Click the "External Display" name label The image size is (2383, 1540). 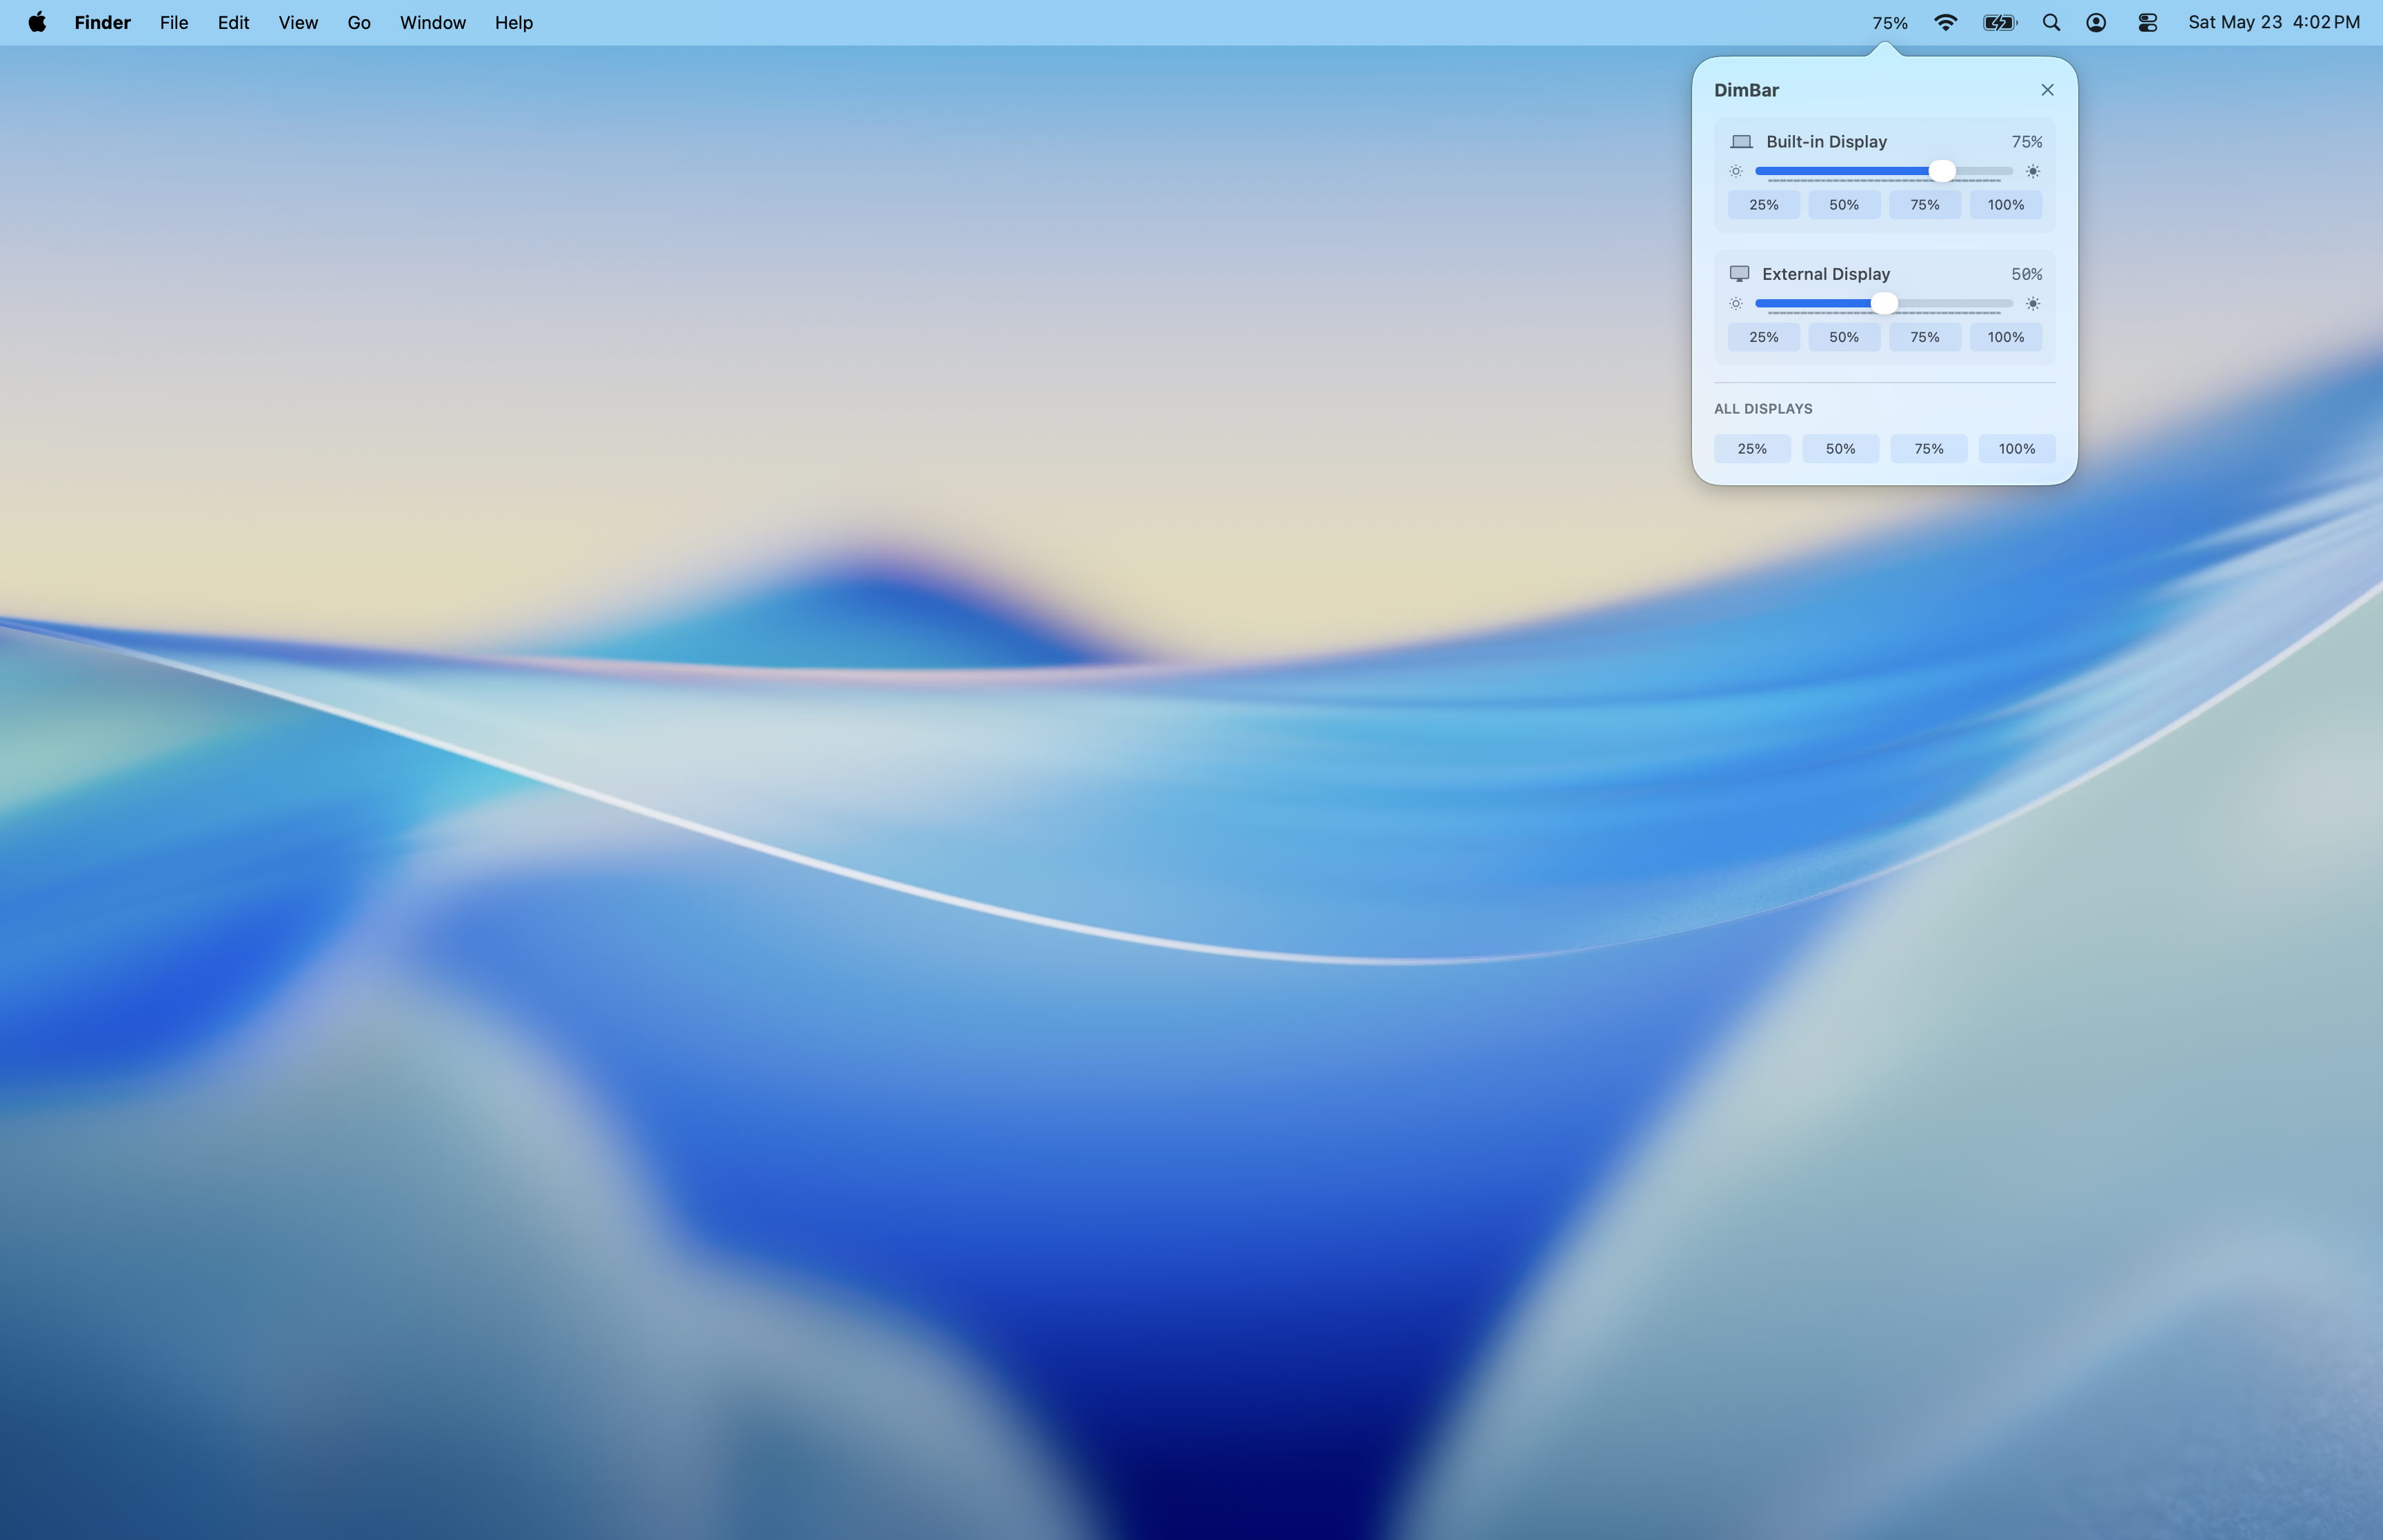click(x=1826, y=274)
